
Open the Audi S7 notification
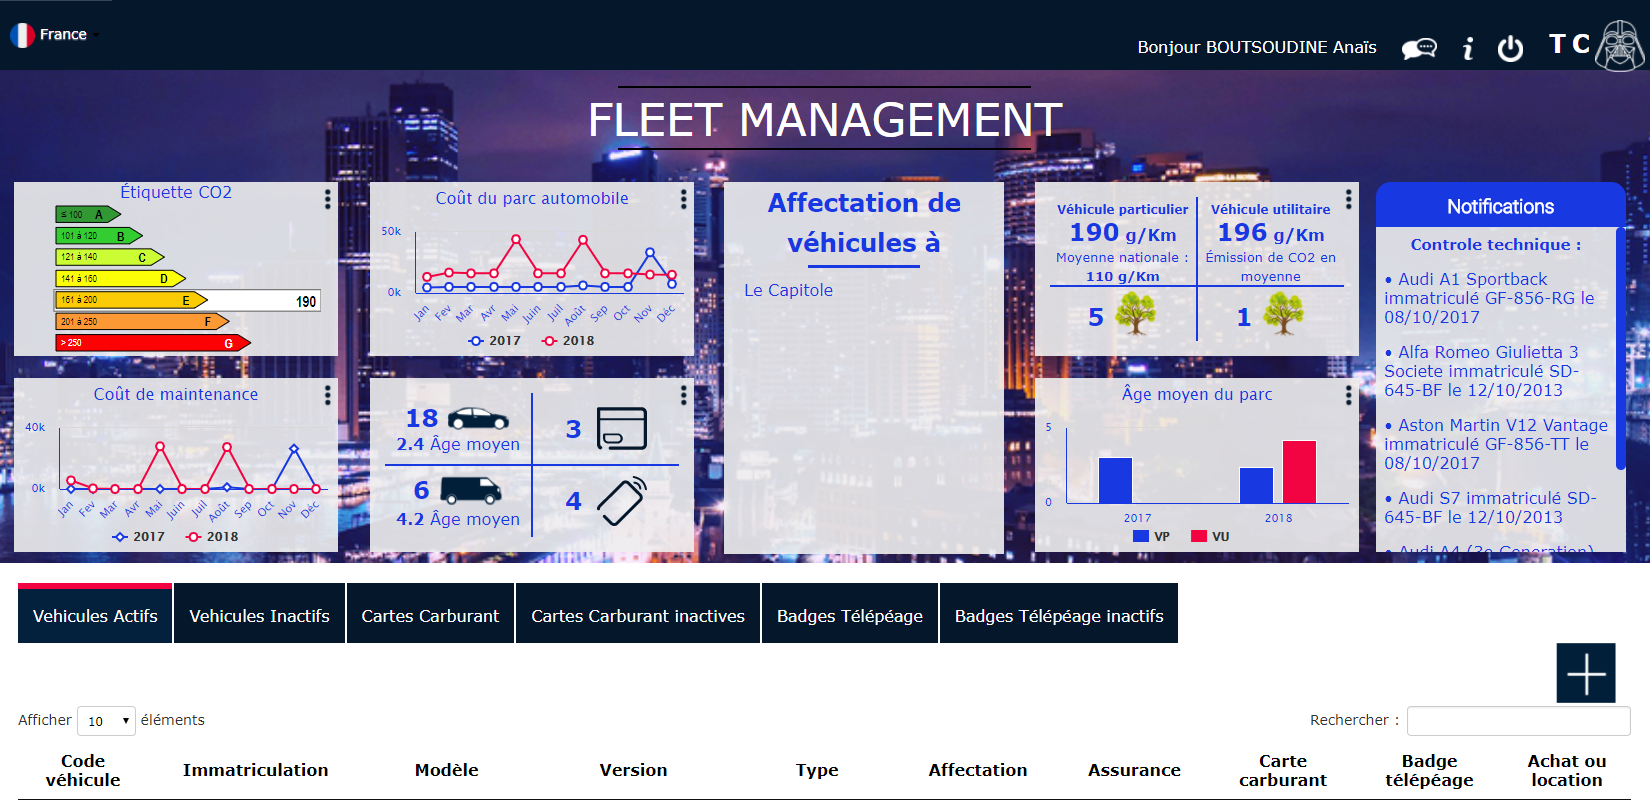pyautogui.click(x=1490, y=507)
